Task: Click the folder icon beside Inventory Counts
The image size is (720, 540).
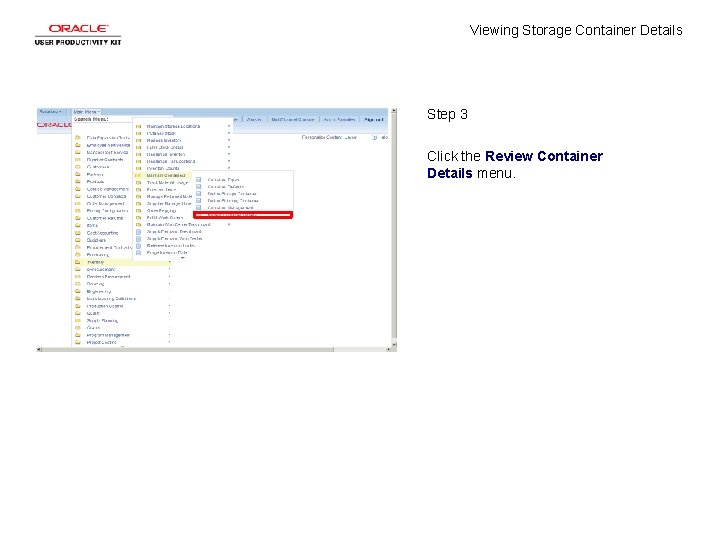Action: (x=138, y=169)
